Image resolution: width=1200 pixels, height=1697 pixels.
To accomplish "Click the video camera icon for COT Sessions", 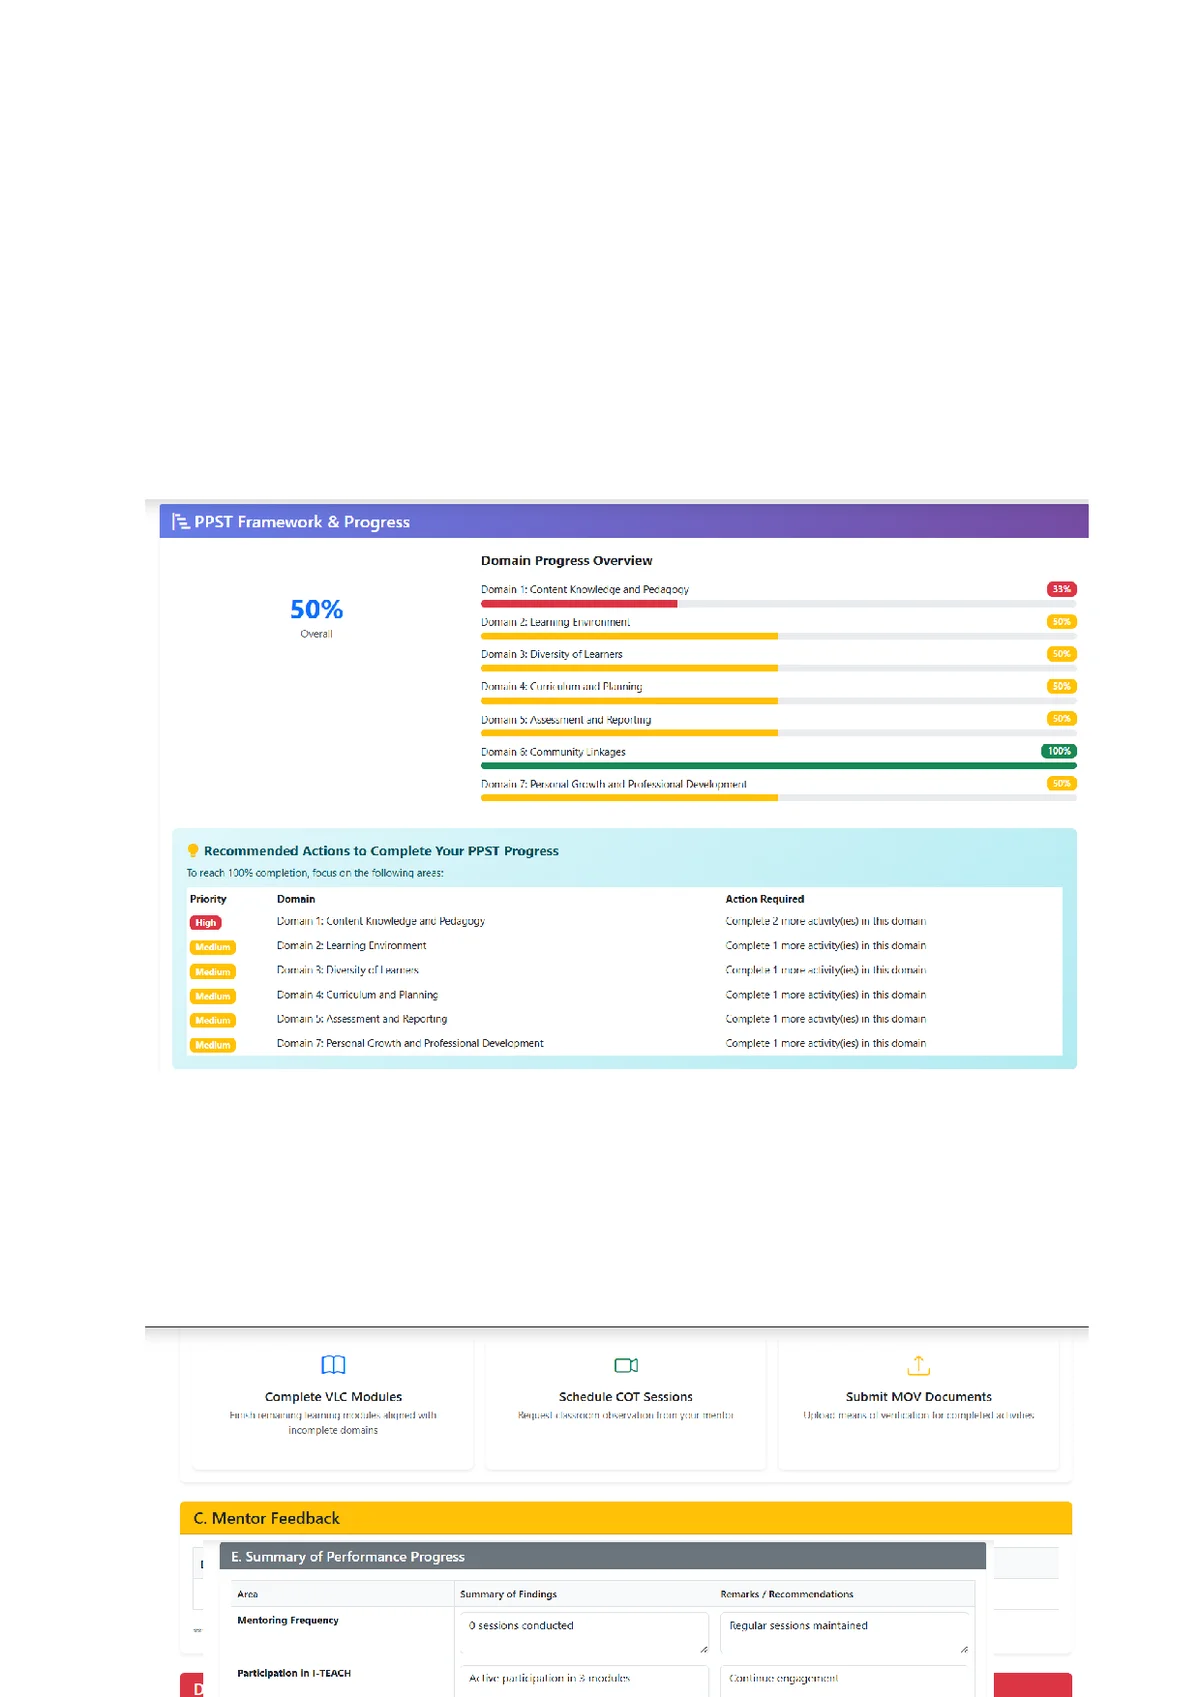I will coord(626,1365).
